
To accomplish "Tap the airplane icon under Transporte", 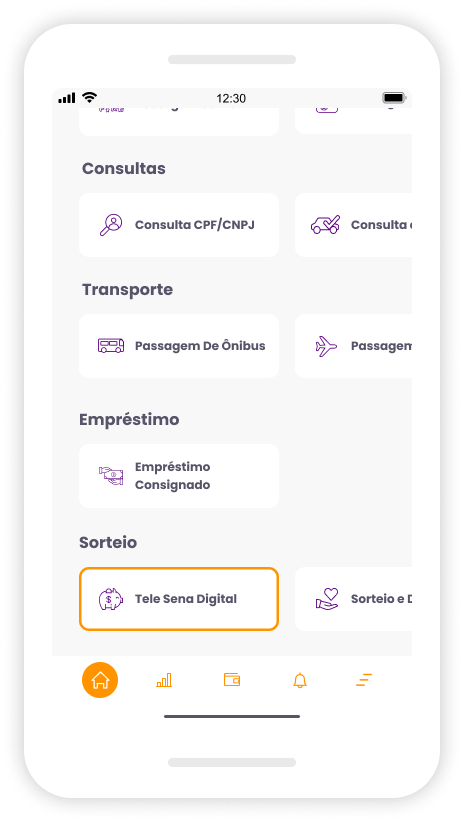I will pyautogui.click(x=326, y=347).
